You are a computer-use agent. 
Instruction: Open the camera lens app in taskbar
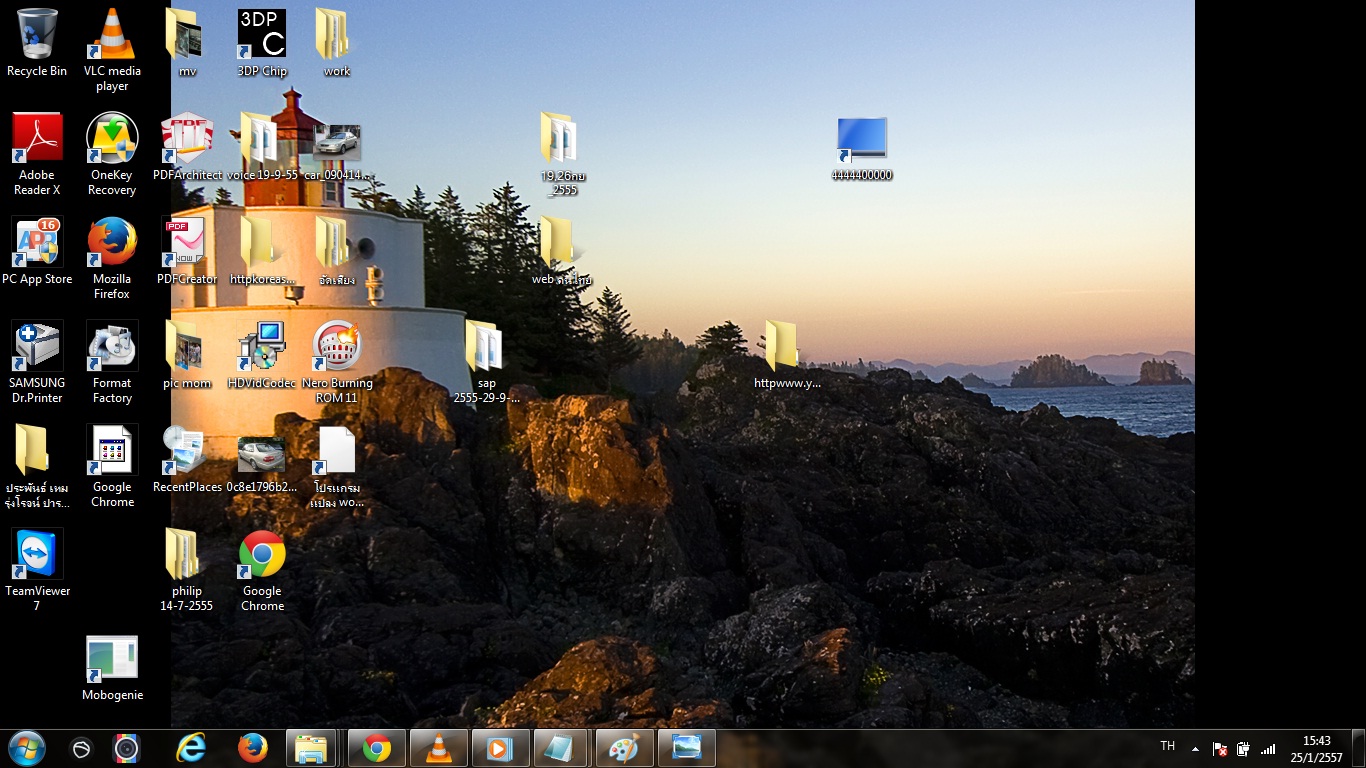pos(126,749)
